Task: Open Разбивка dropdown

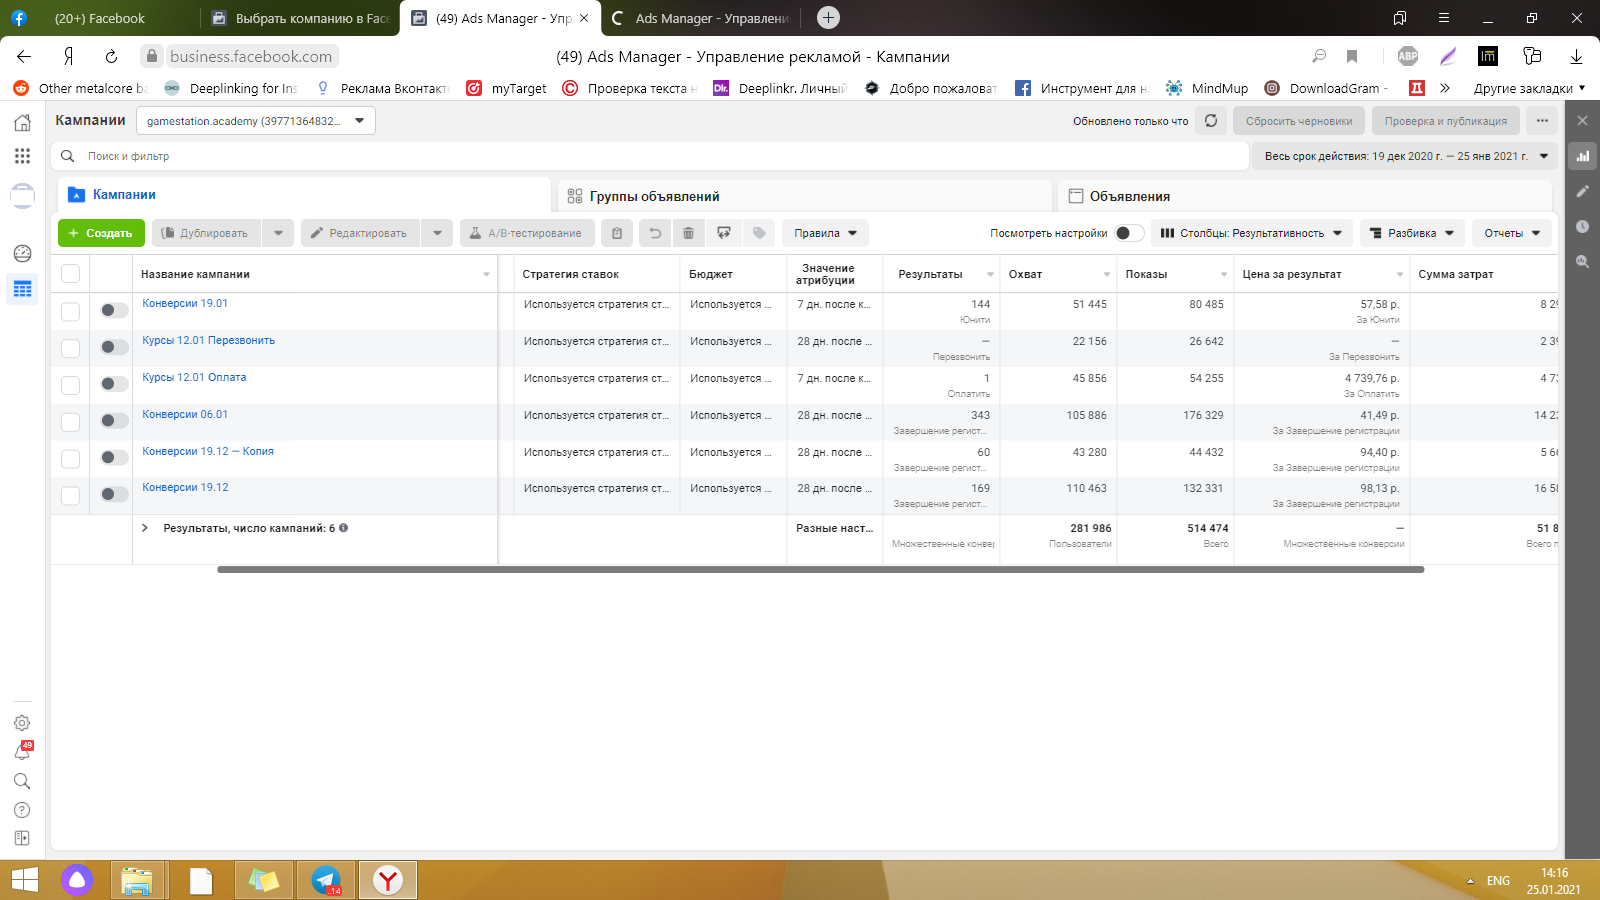Action: [x=1412, y=233]
